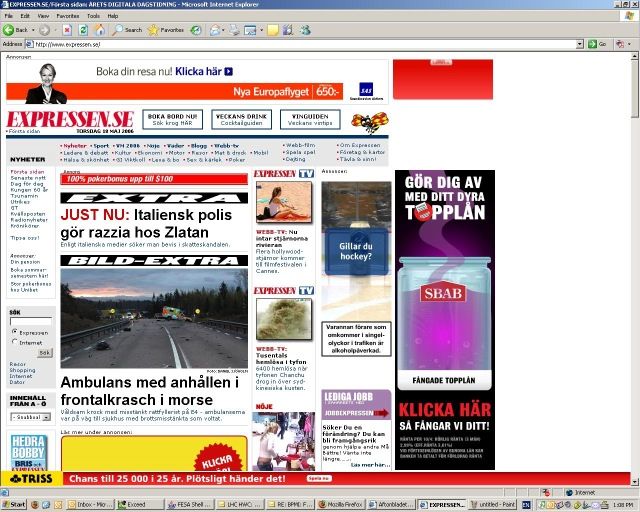Click the green Go arrow button
The width and height of the screenshot is (640, 512).
(597, 44)
